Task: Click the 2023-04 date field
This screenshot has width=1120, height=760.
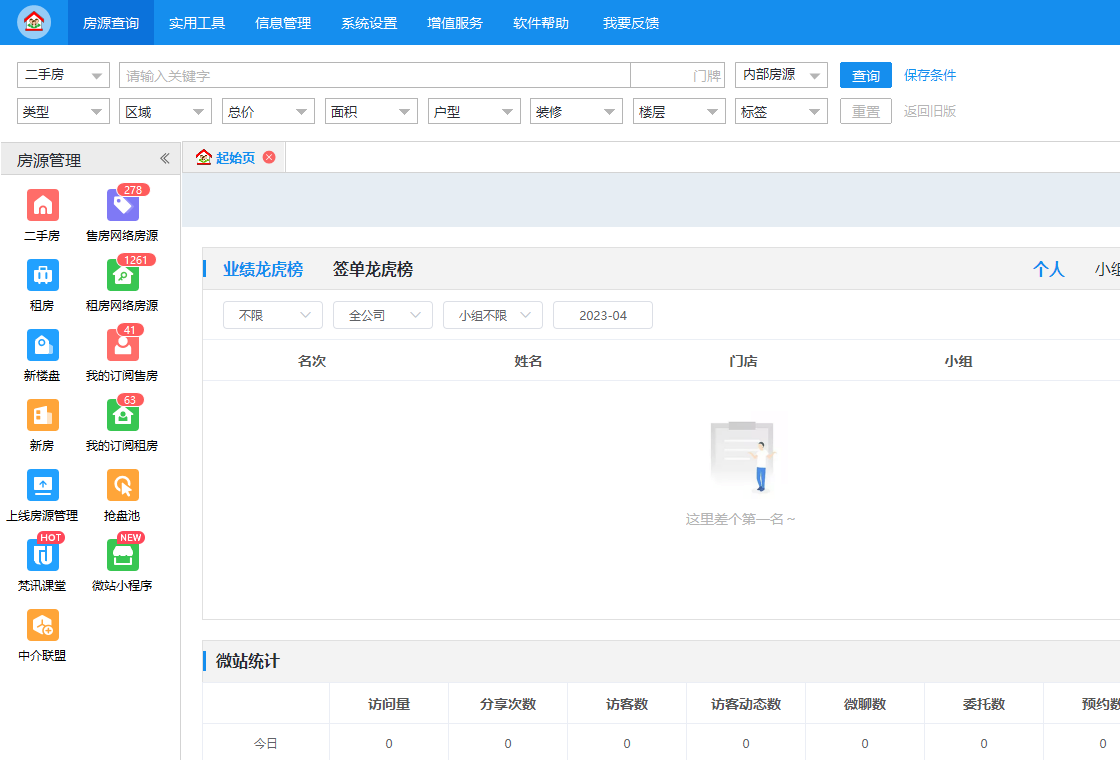Action: point(603,315)
